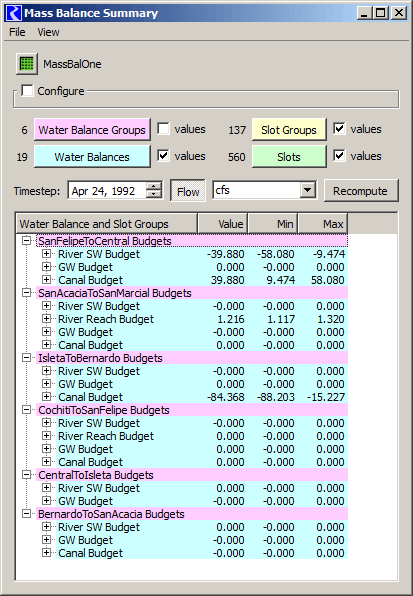The width and height of the screenshot is (413, 596).
Task: Increment the timestep with the up arrow
Action: coord(153,186)
